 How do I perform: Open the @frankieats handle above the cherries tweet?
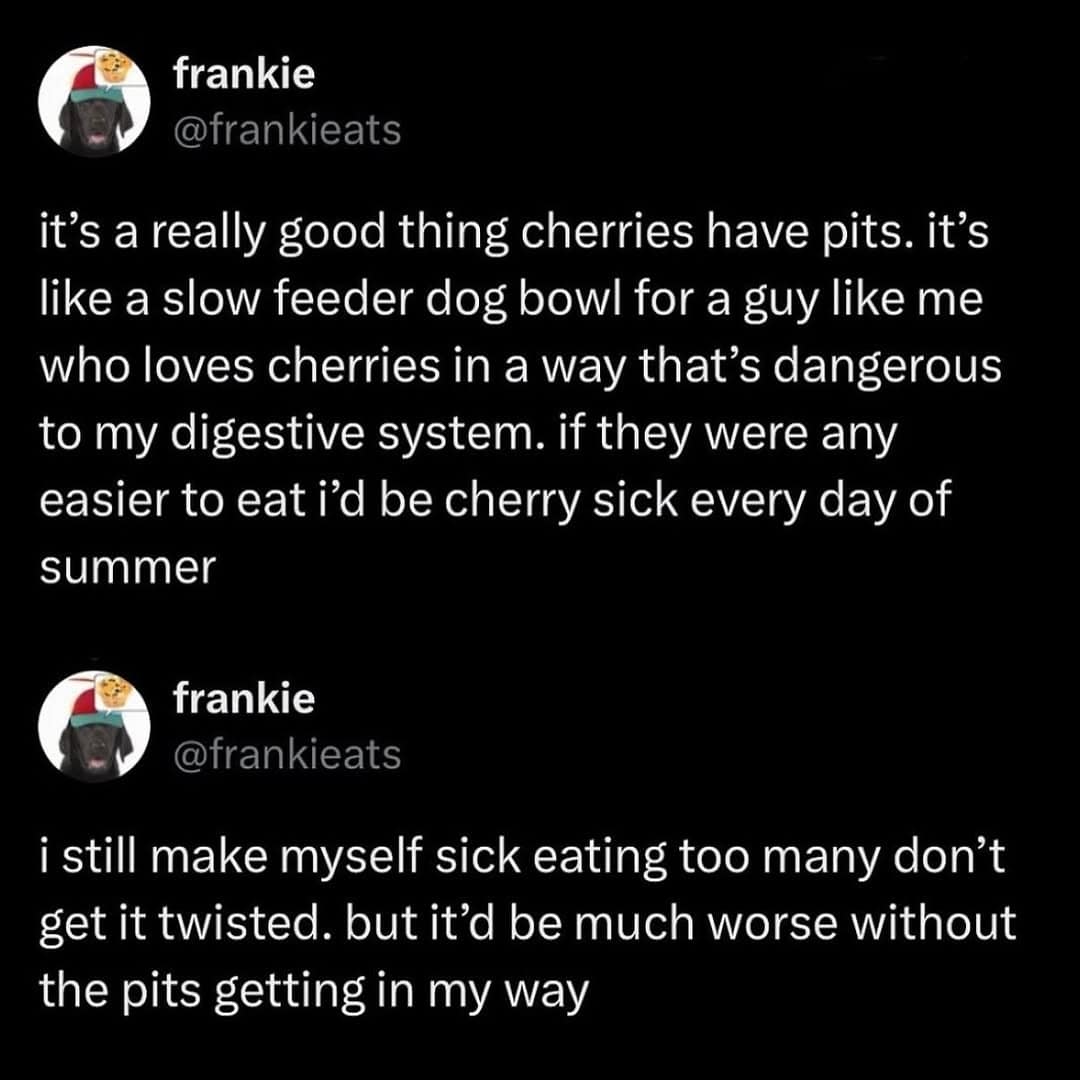(x=287, y=129)
